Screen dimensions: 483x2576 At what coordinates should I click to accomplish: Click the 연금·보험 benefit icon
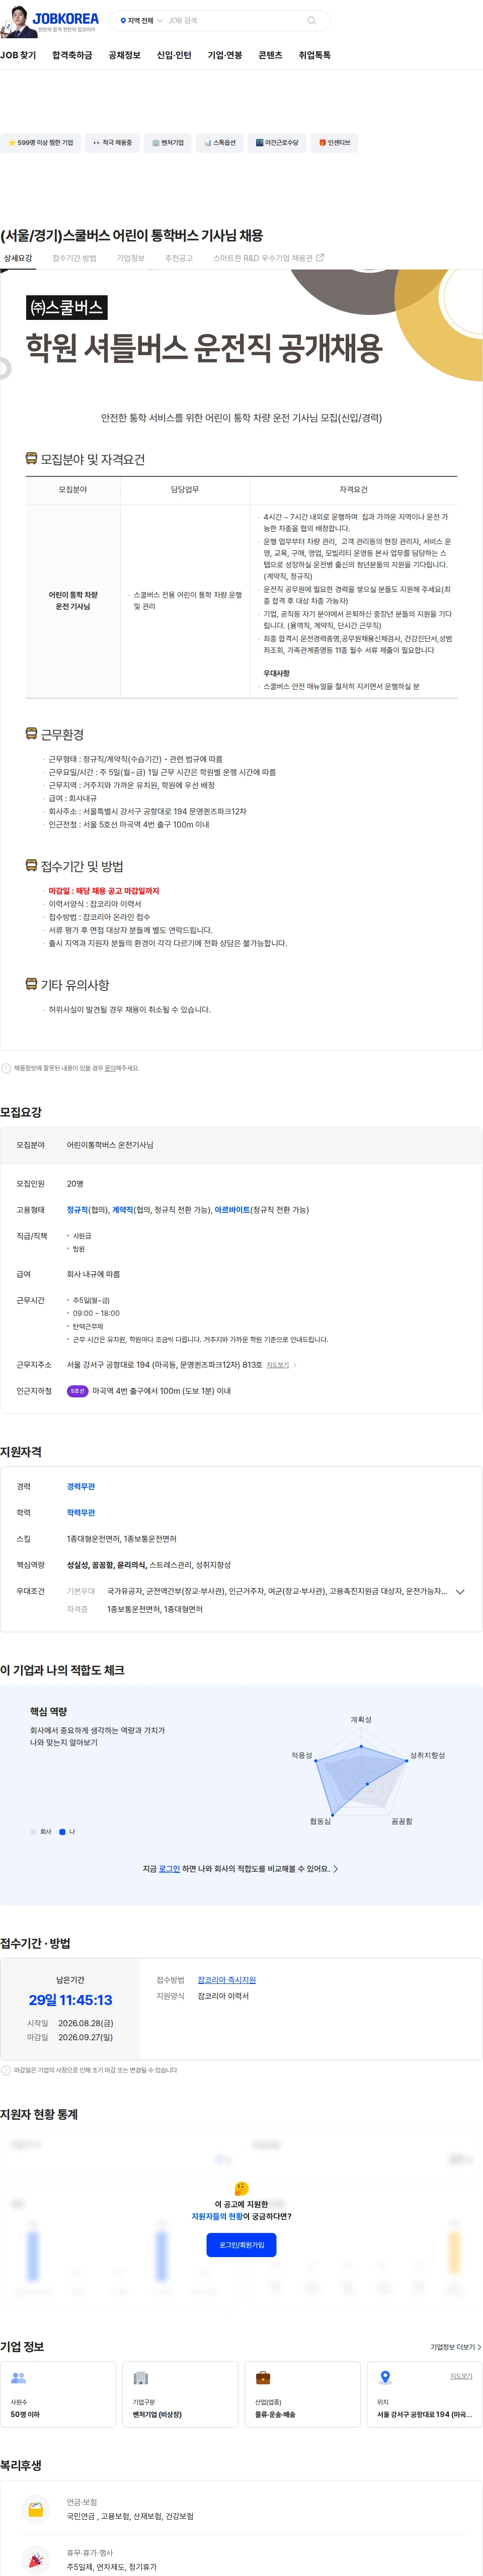36,2509
